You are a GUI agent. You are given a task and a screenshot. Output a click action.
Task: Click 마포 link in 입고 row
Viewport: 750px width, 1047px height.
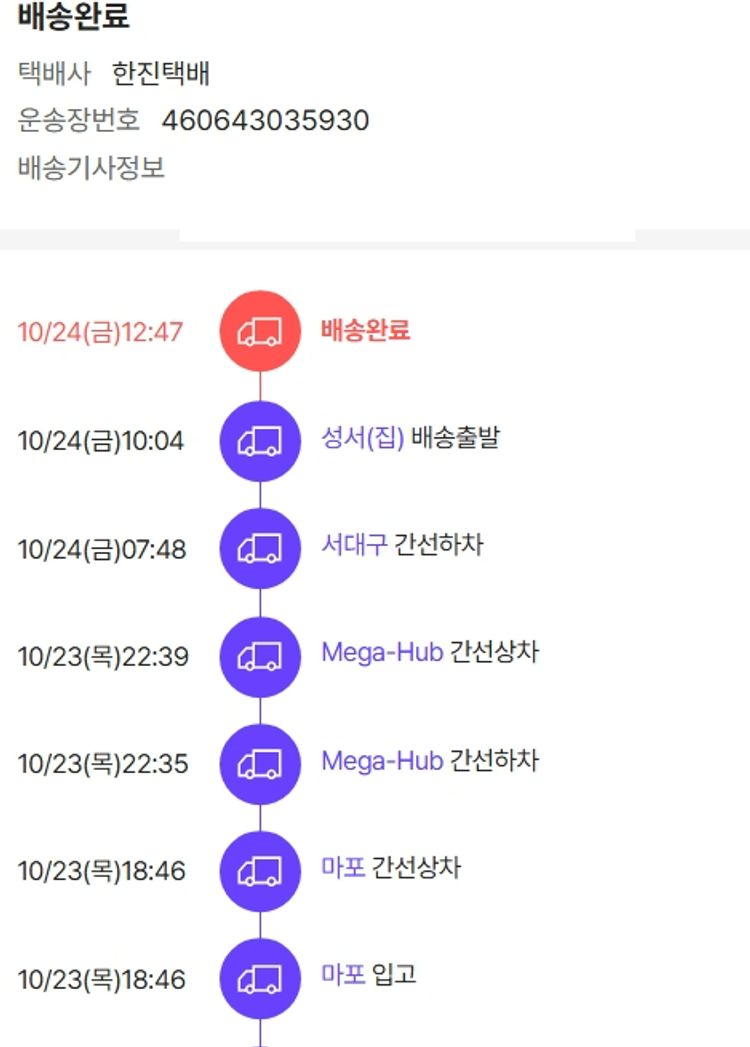pyautogui.click(x=343, y=975)
